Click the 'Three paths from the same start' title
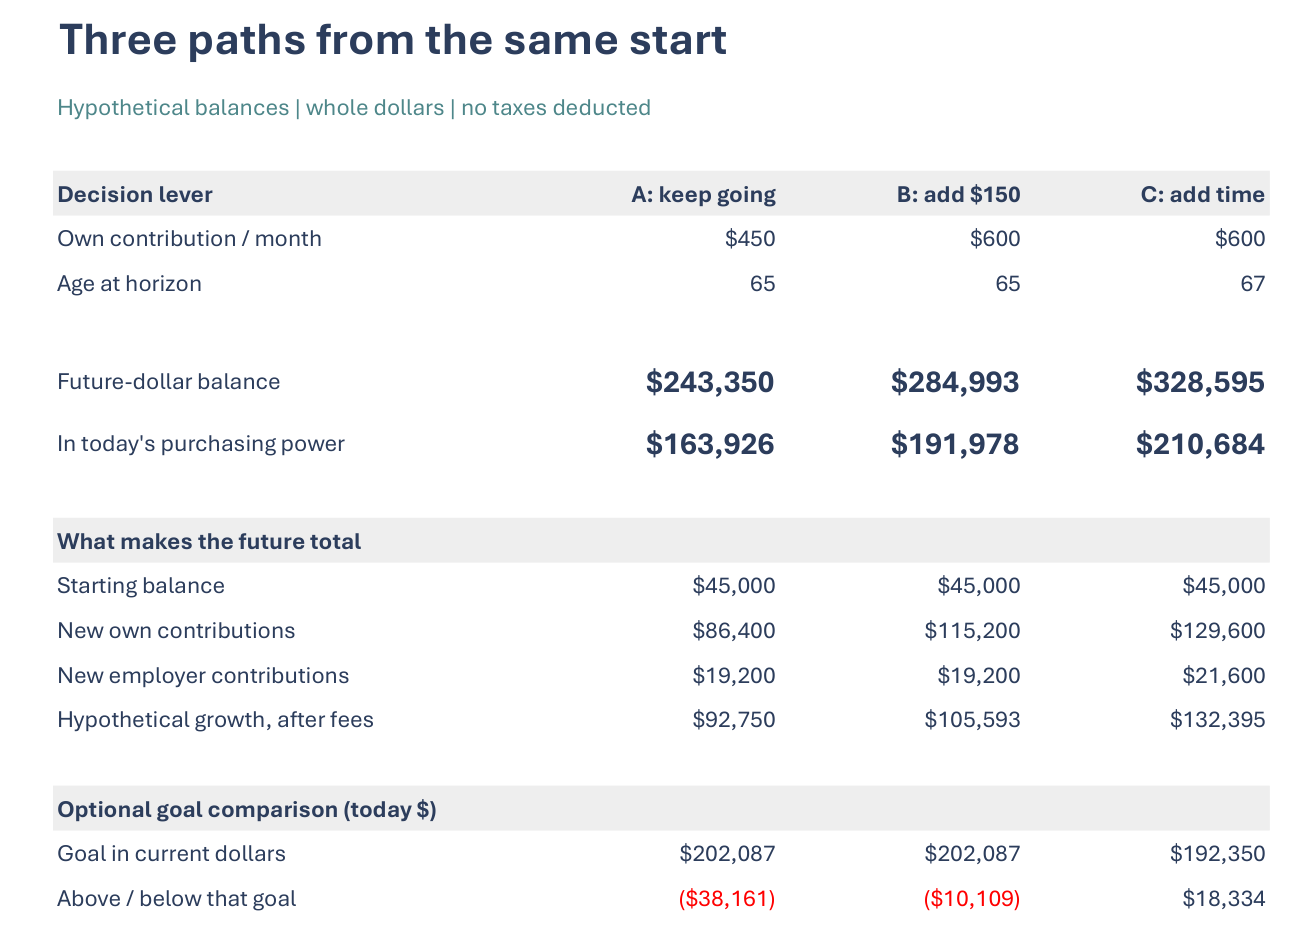This screenshot has height=930, width=1300. [393, 41]
